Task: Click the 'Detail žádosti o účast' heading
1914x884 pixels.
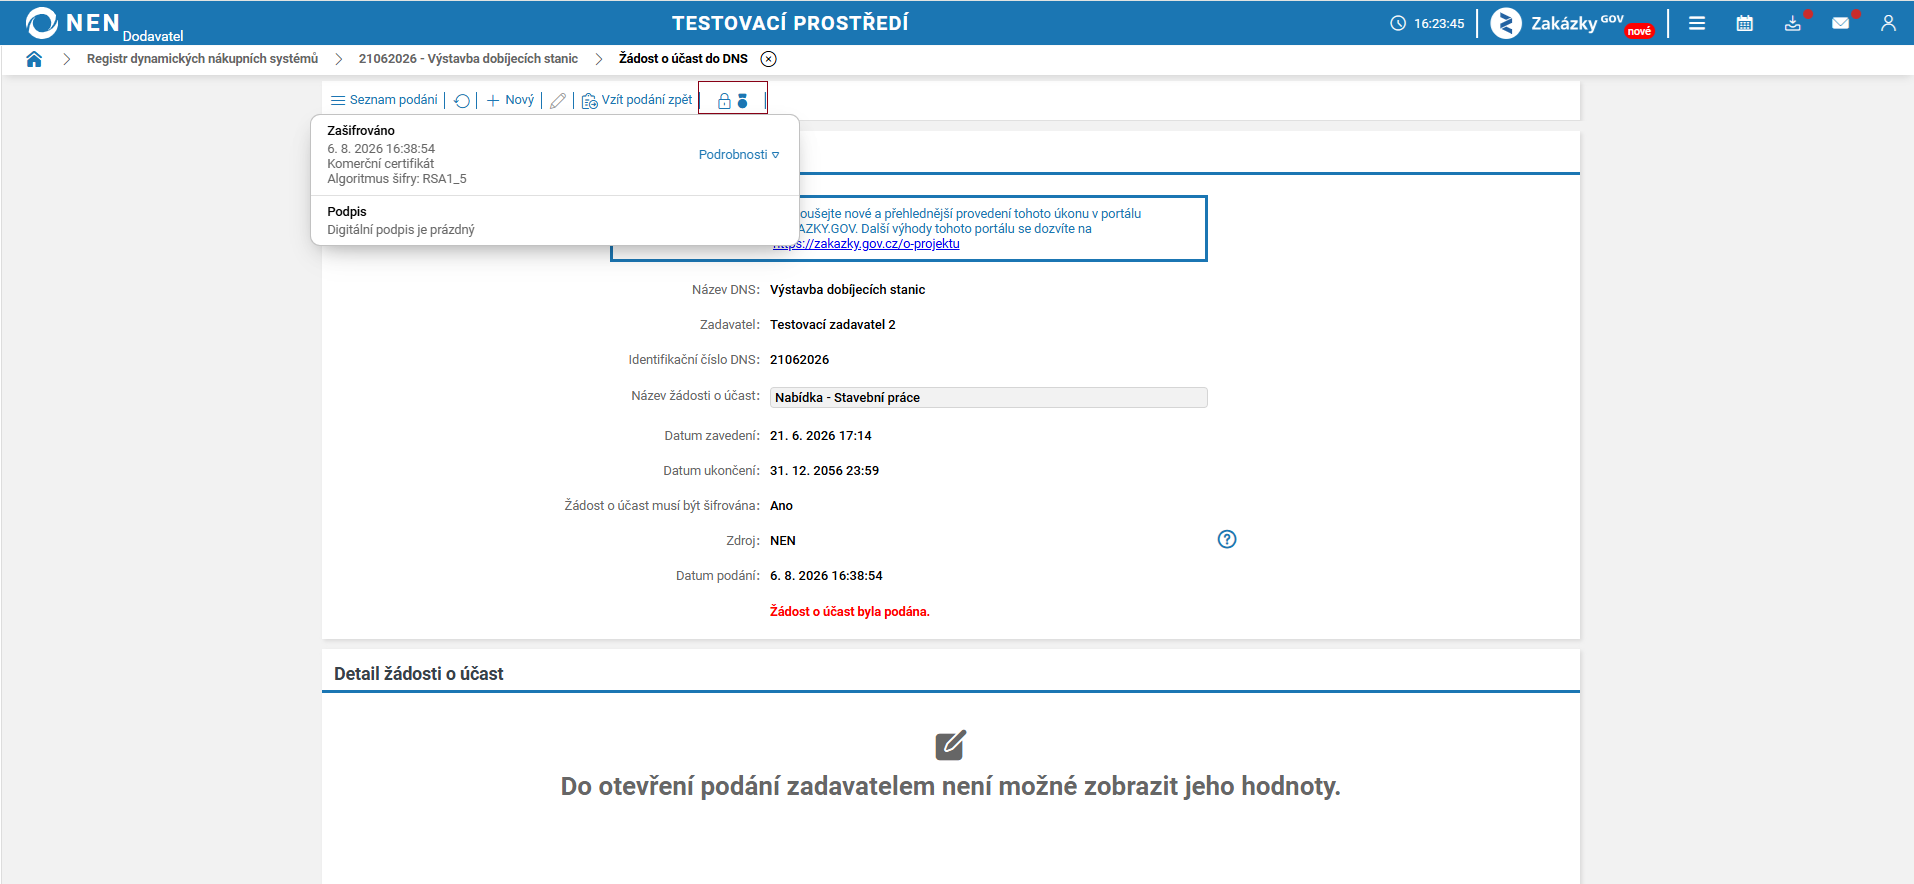Action: click(419, 674)
